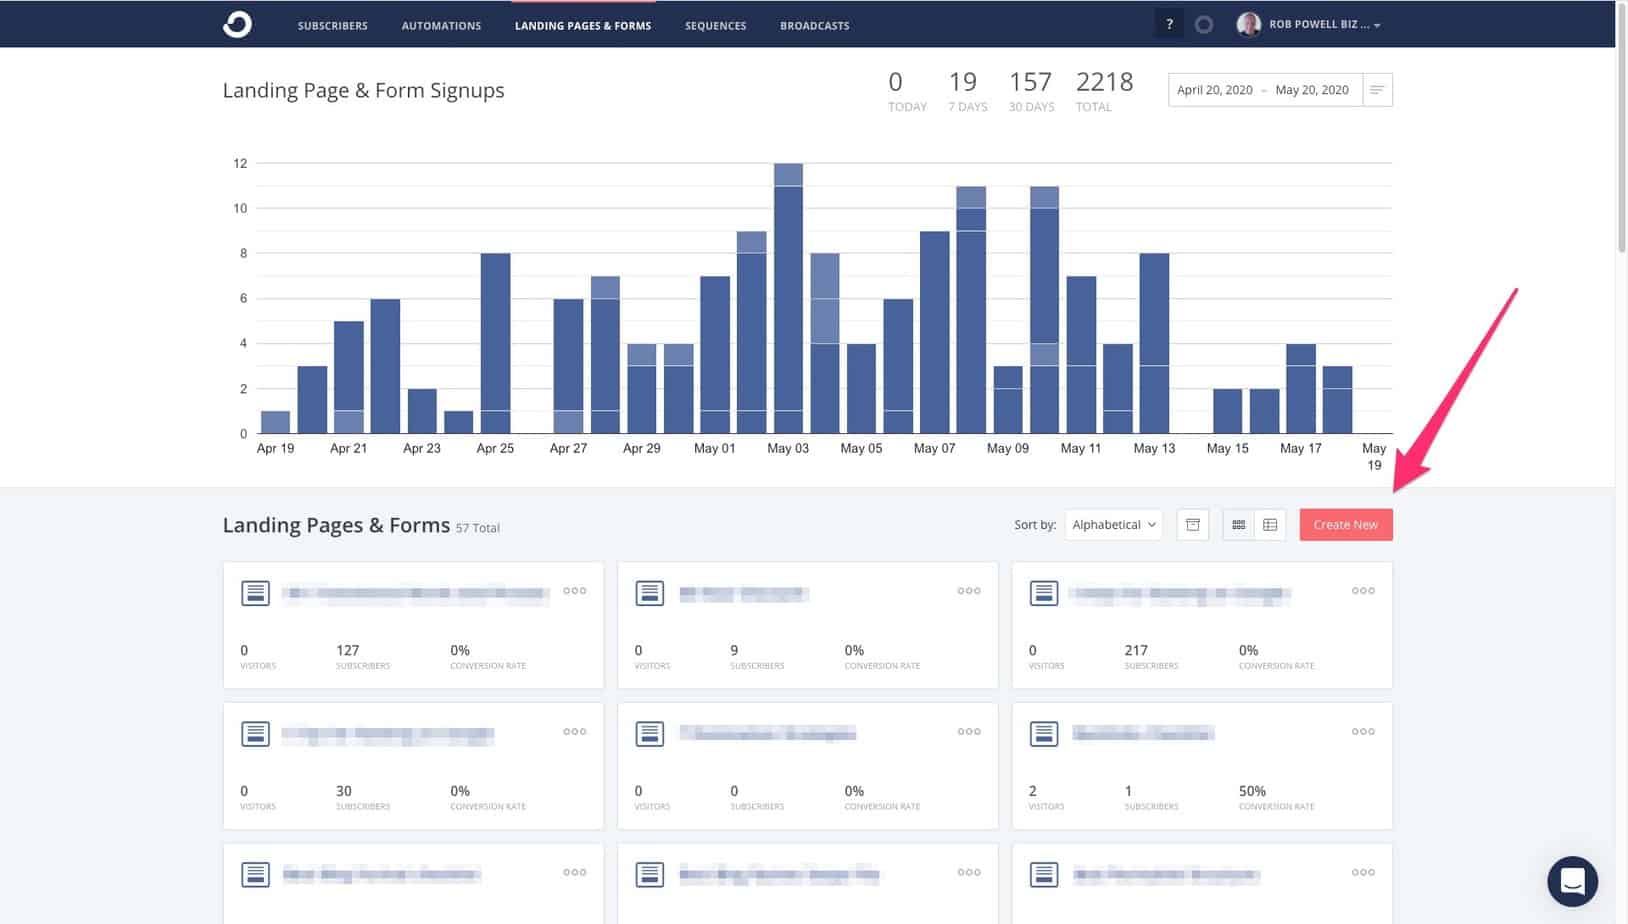Open the chat support bubble
The image size is (1628, 924).
pos(1573,881)
